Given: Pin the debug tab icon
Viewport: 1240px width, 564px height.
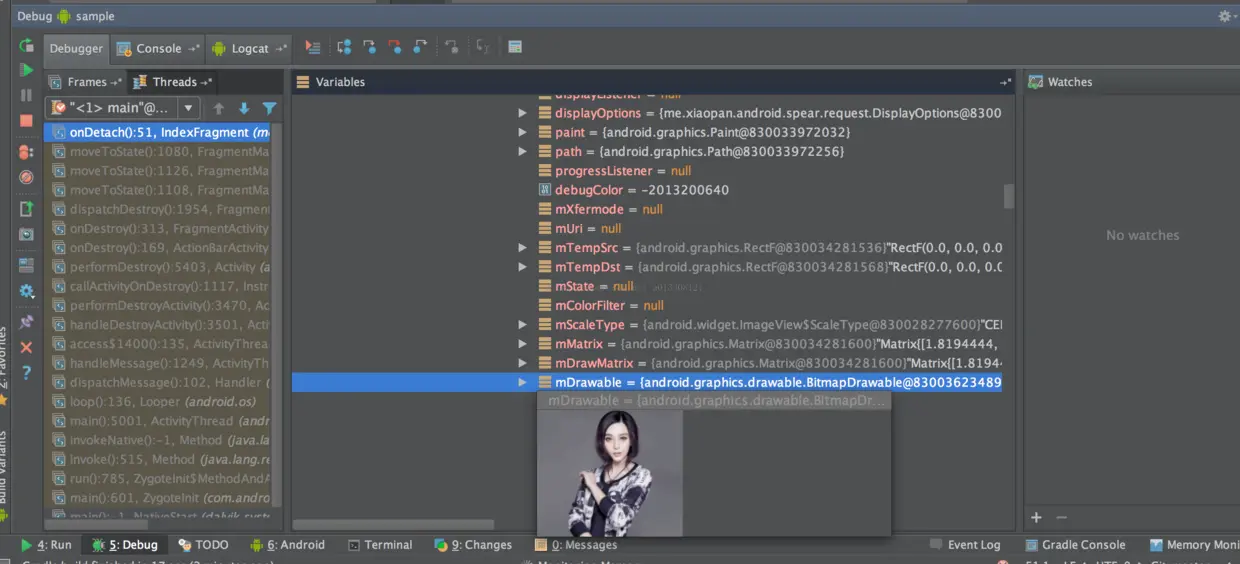Looking at the screenshot, I should [x=26, y=322].
